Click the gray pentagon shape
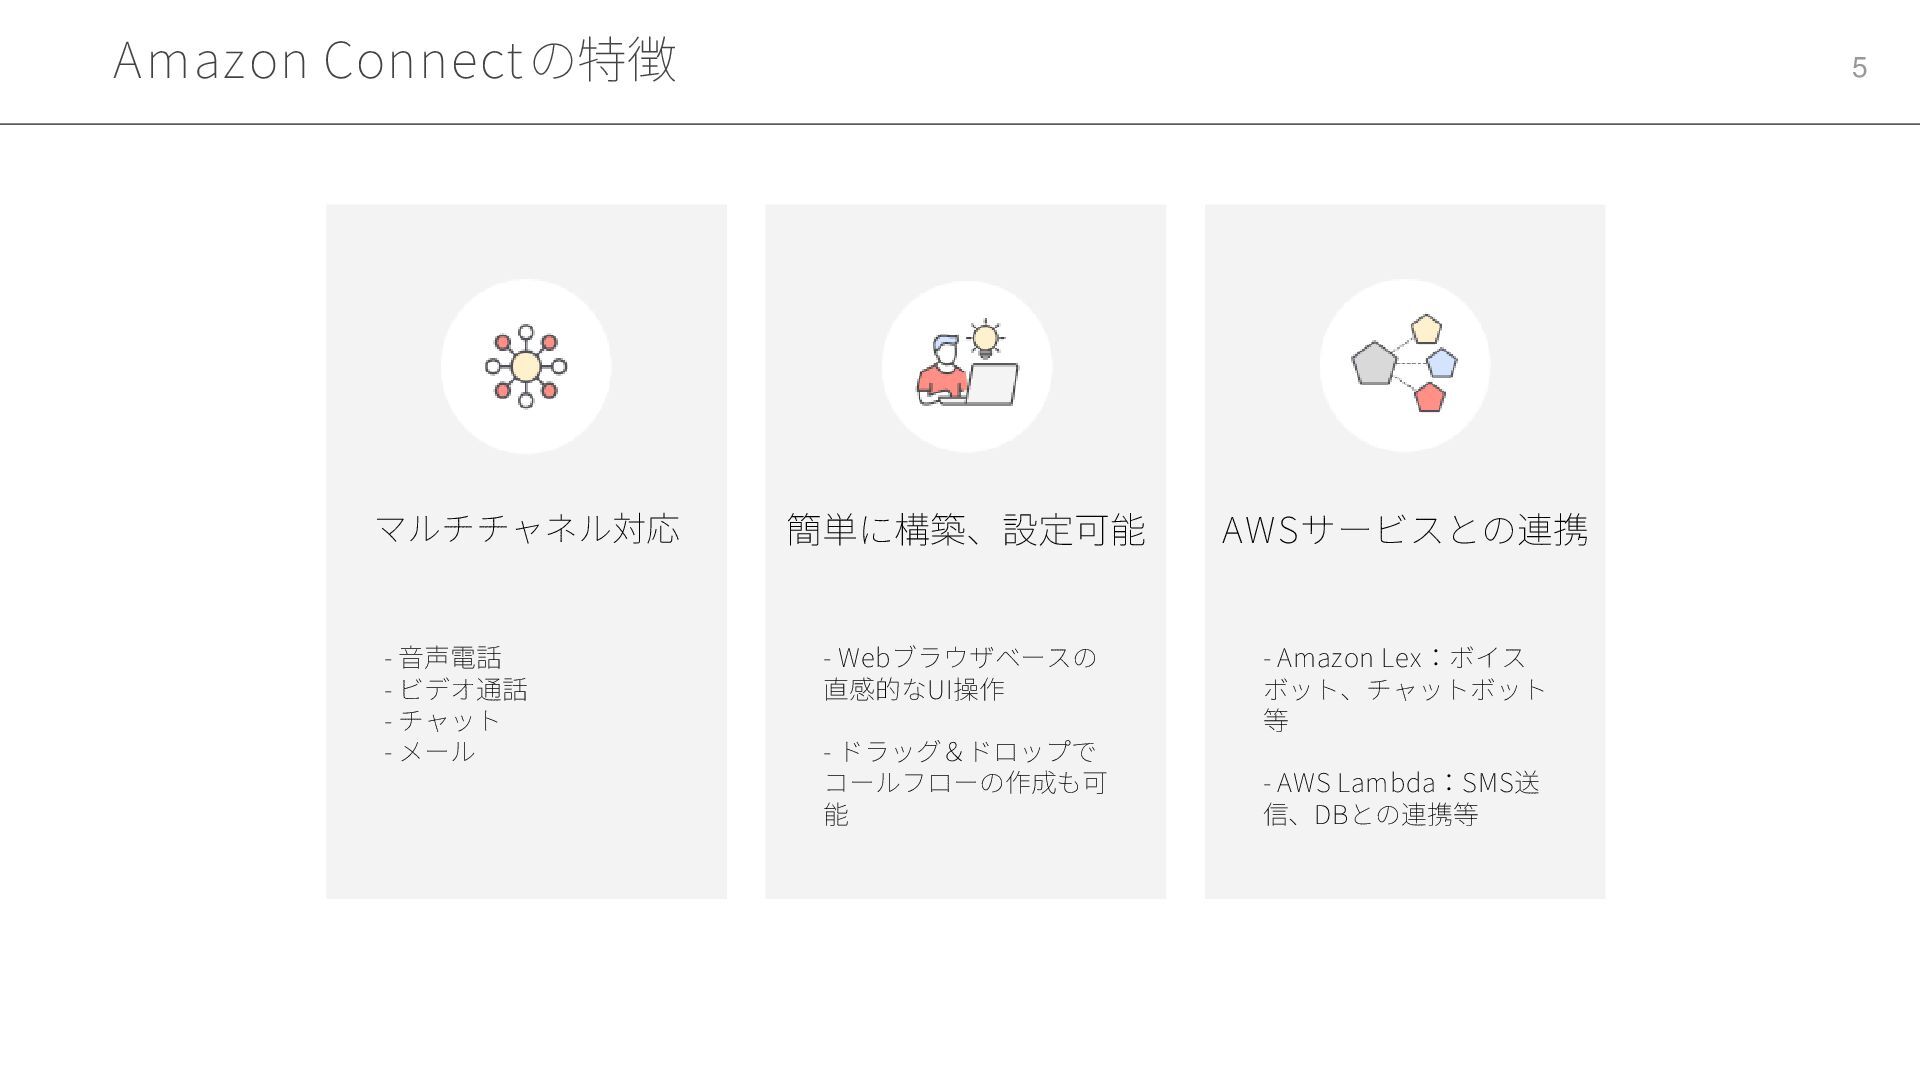The image size is (1920, 1080). click(x=1374, y=364)
